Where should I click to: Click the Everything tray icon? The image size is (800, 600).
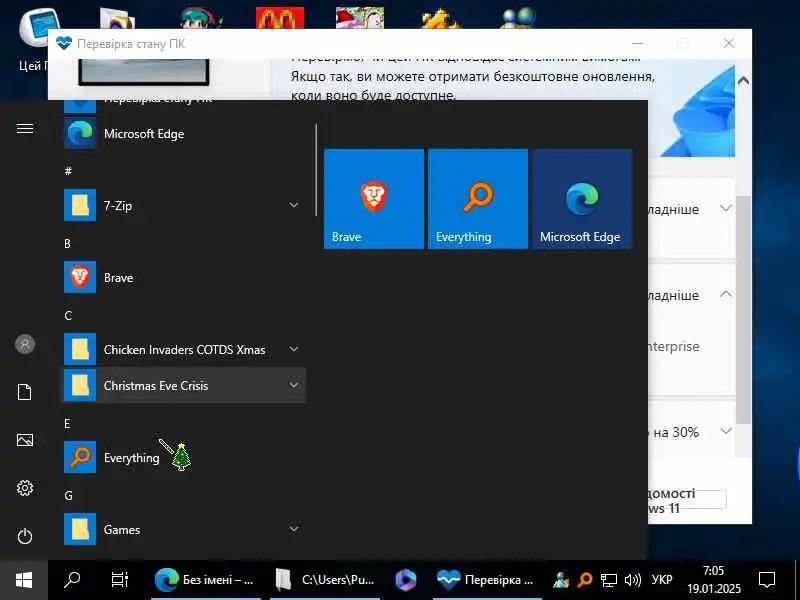click(x=585, y=580)
